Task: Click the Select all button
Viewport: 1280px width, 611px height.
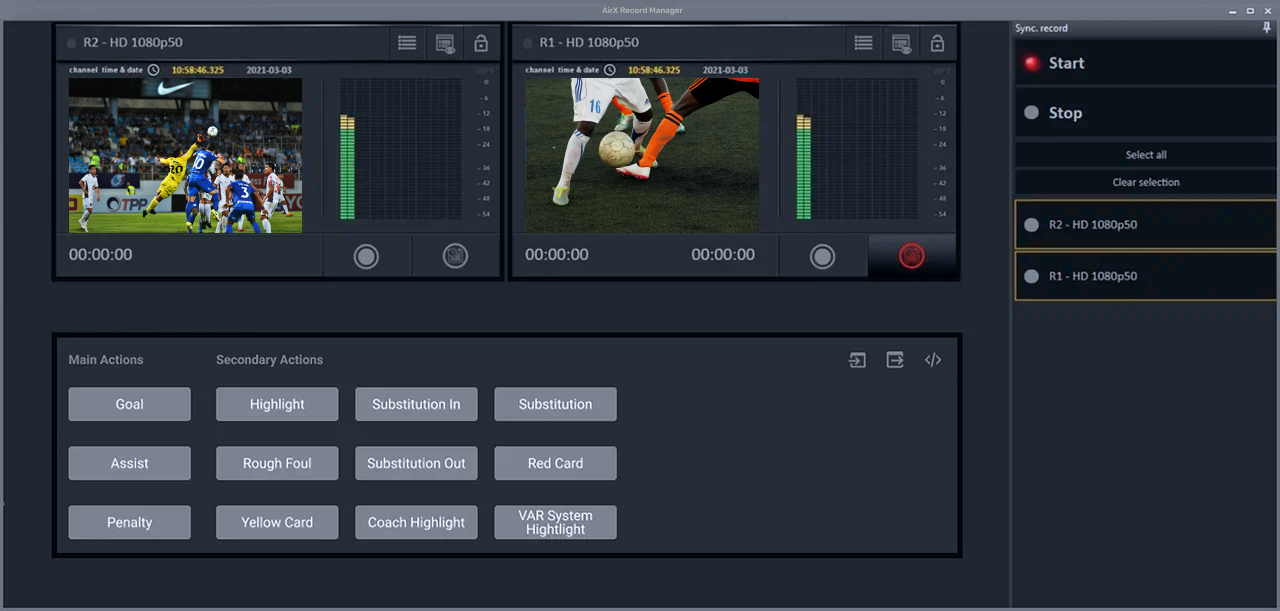Action: click(1145, 155)
